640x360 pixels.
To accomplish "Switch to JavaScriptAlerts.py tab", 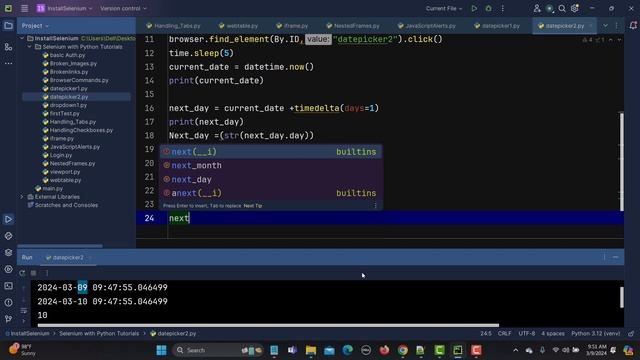I will click(427, 26).
